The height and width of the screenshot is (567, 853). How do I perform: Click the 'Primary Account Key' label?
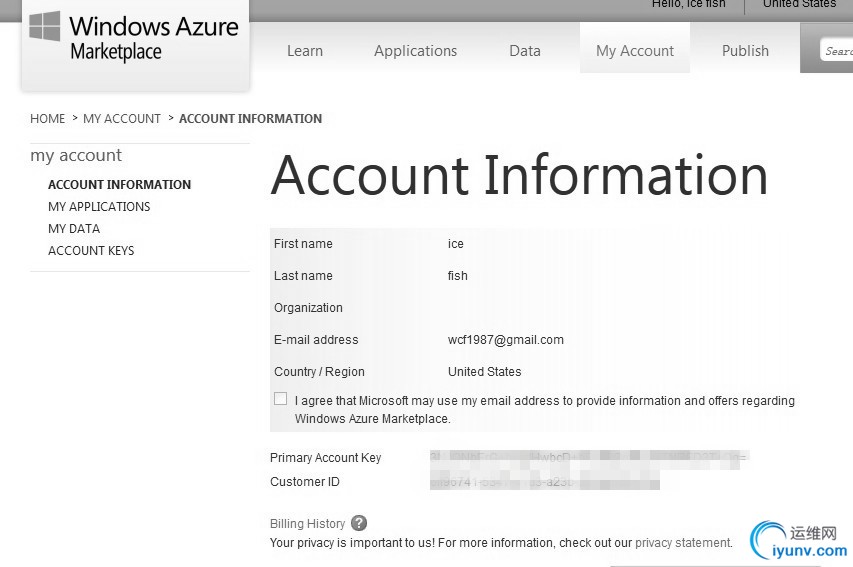pos(325,458)
